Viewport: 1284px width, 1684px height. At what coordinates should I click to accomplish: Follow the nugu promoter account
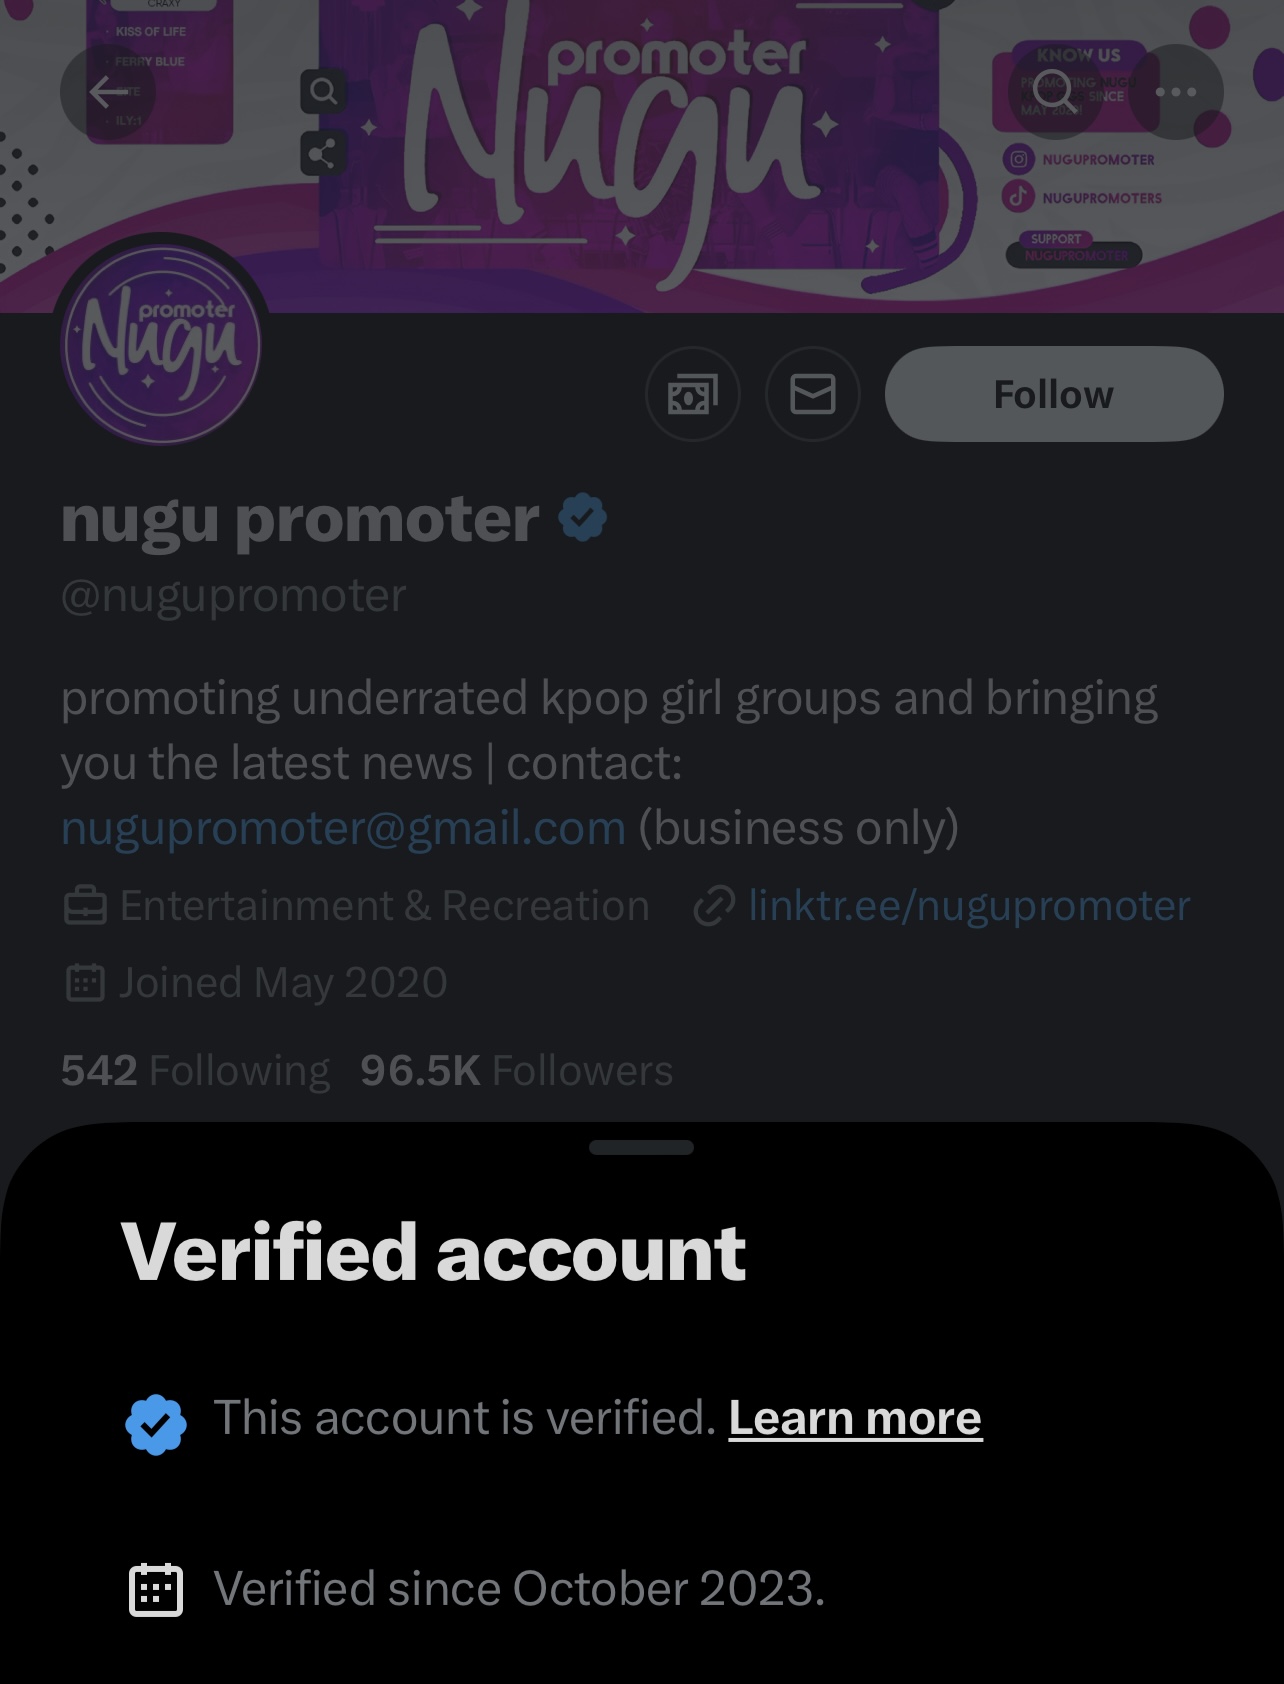pyautogui.click(x=1054, y=394)
